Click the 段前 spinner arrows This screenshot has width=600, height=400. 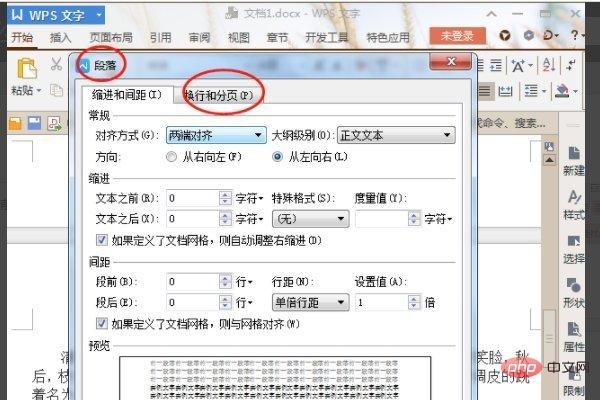pos(225,281)
